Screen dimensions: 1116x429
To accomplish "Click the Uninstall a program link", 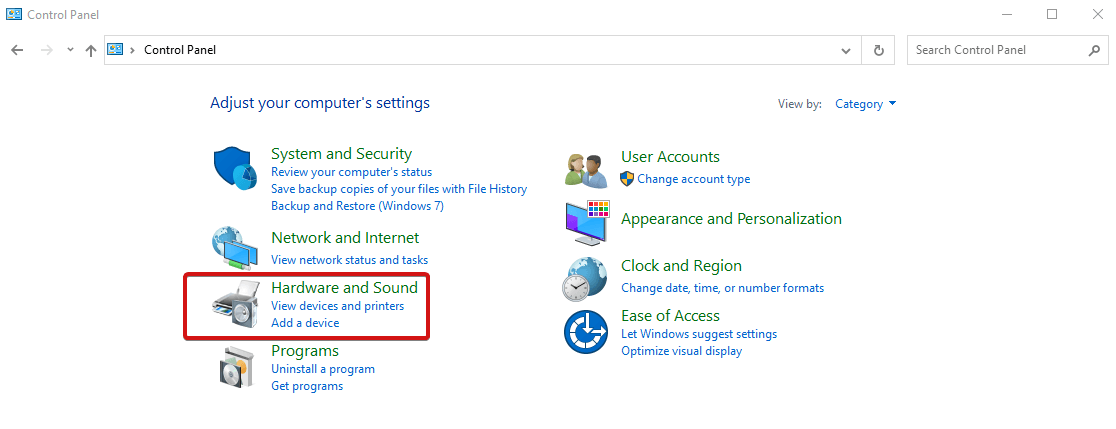I will pos(323,369).
